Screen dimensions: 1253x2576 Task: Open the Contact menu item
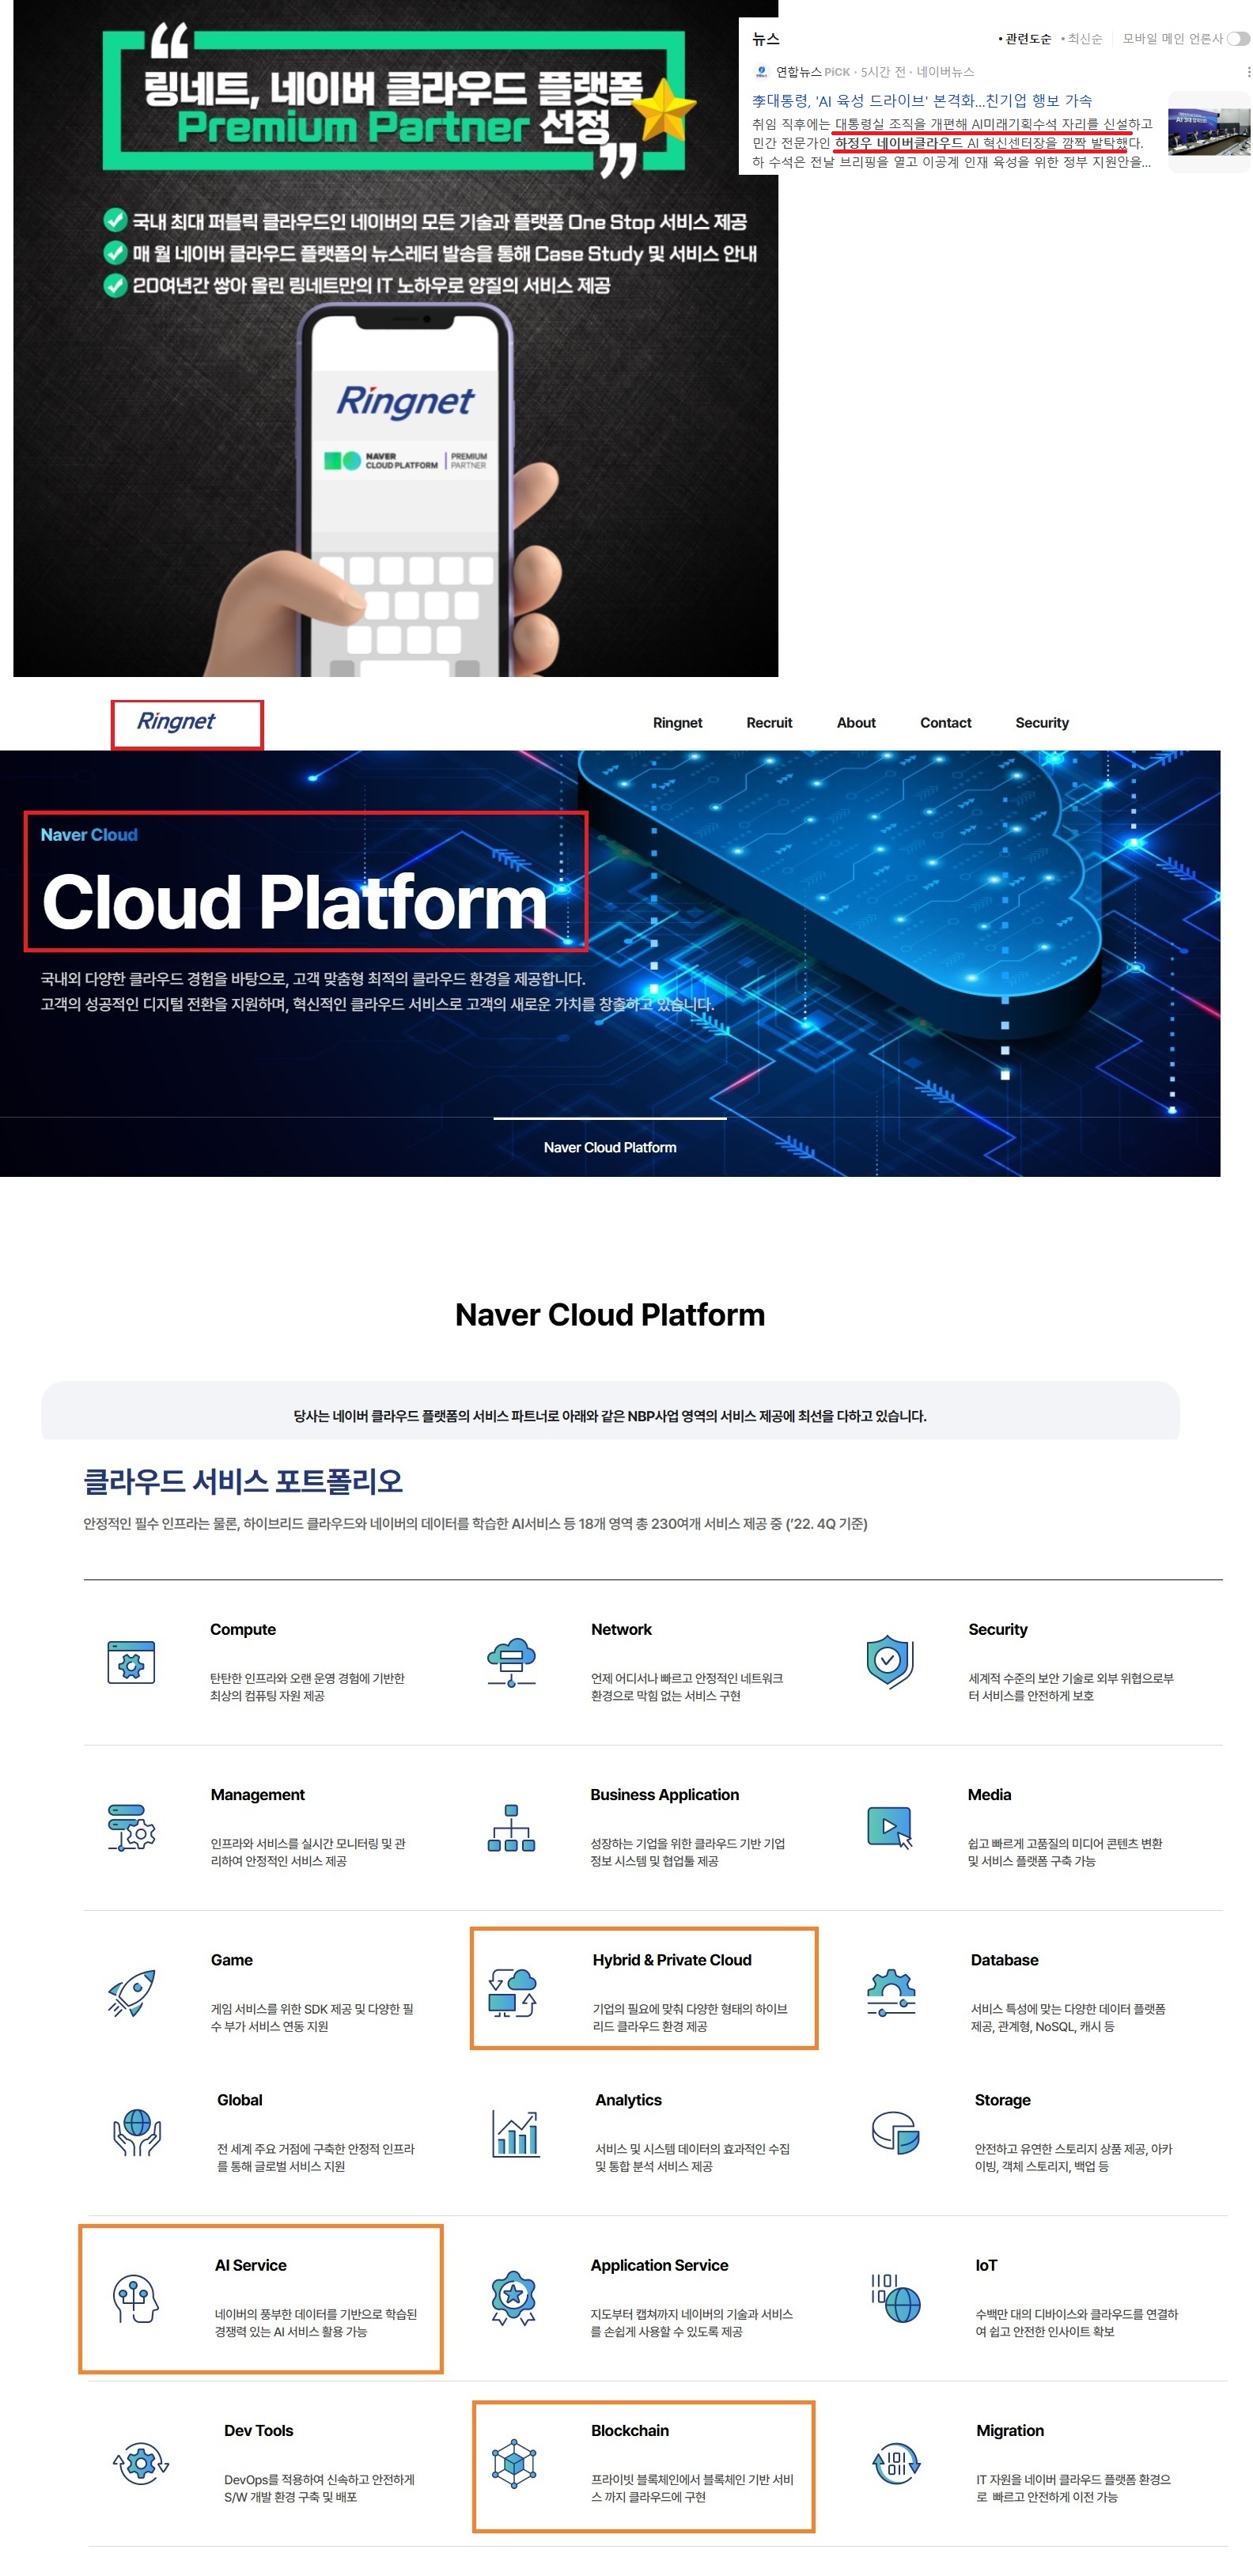tap(944, 723)
